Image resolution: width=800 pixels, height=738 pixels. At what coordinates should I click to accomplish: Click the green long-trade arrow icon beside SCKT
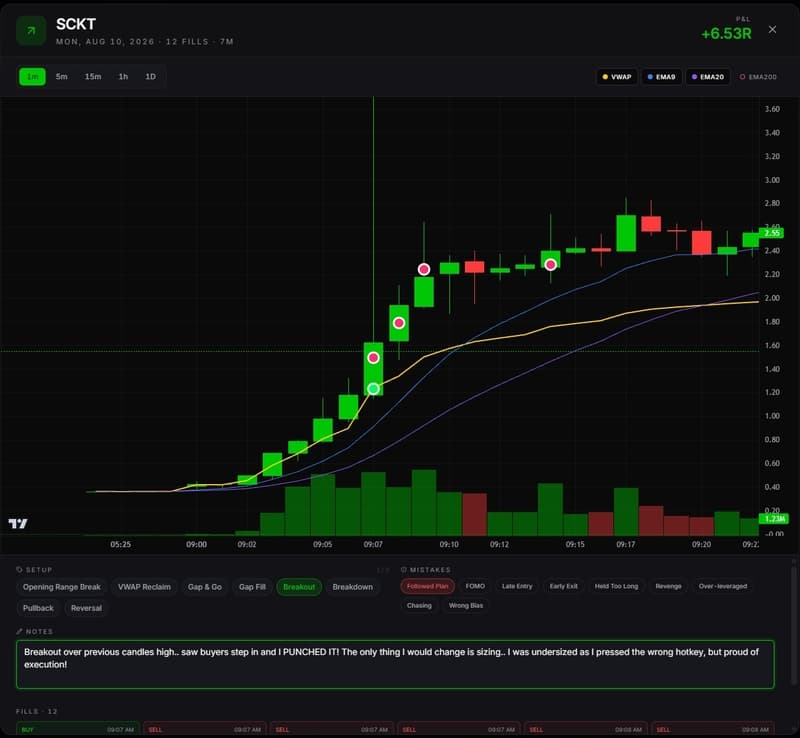(x=31, y=31)
